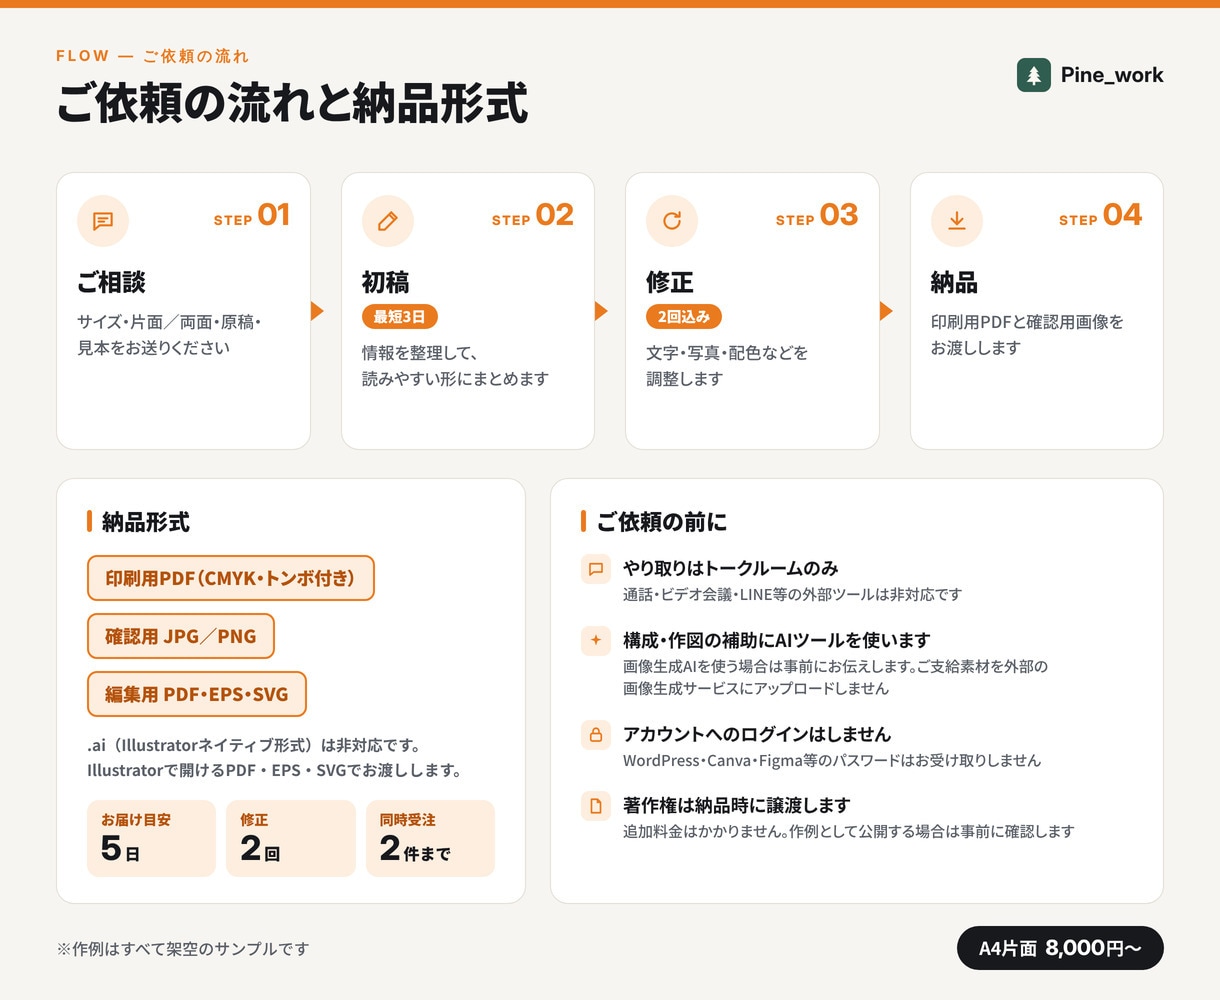Click the 同時受注 2件まで stat box
This screenshot has height=1000, width=1220.
coord(430,838)
